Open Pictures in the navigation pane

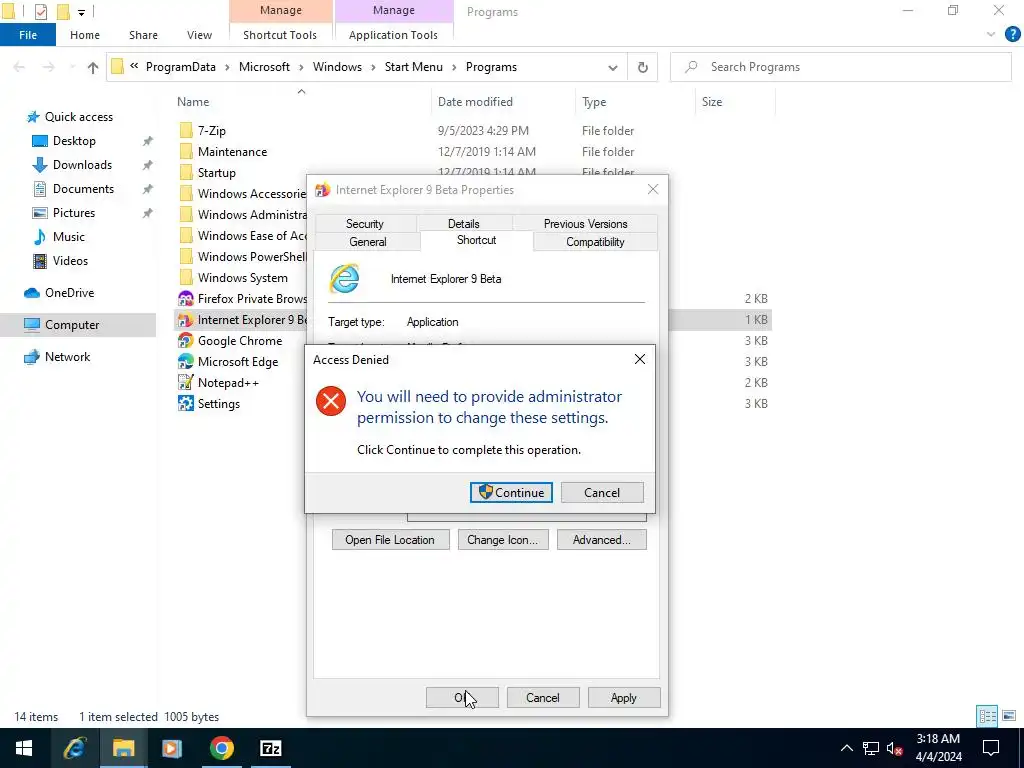pos(74,213)
